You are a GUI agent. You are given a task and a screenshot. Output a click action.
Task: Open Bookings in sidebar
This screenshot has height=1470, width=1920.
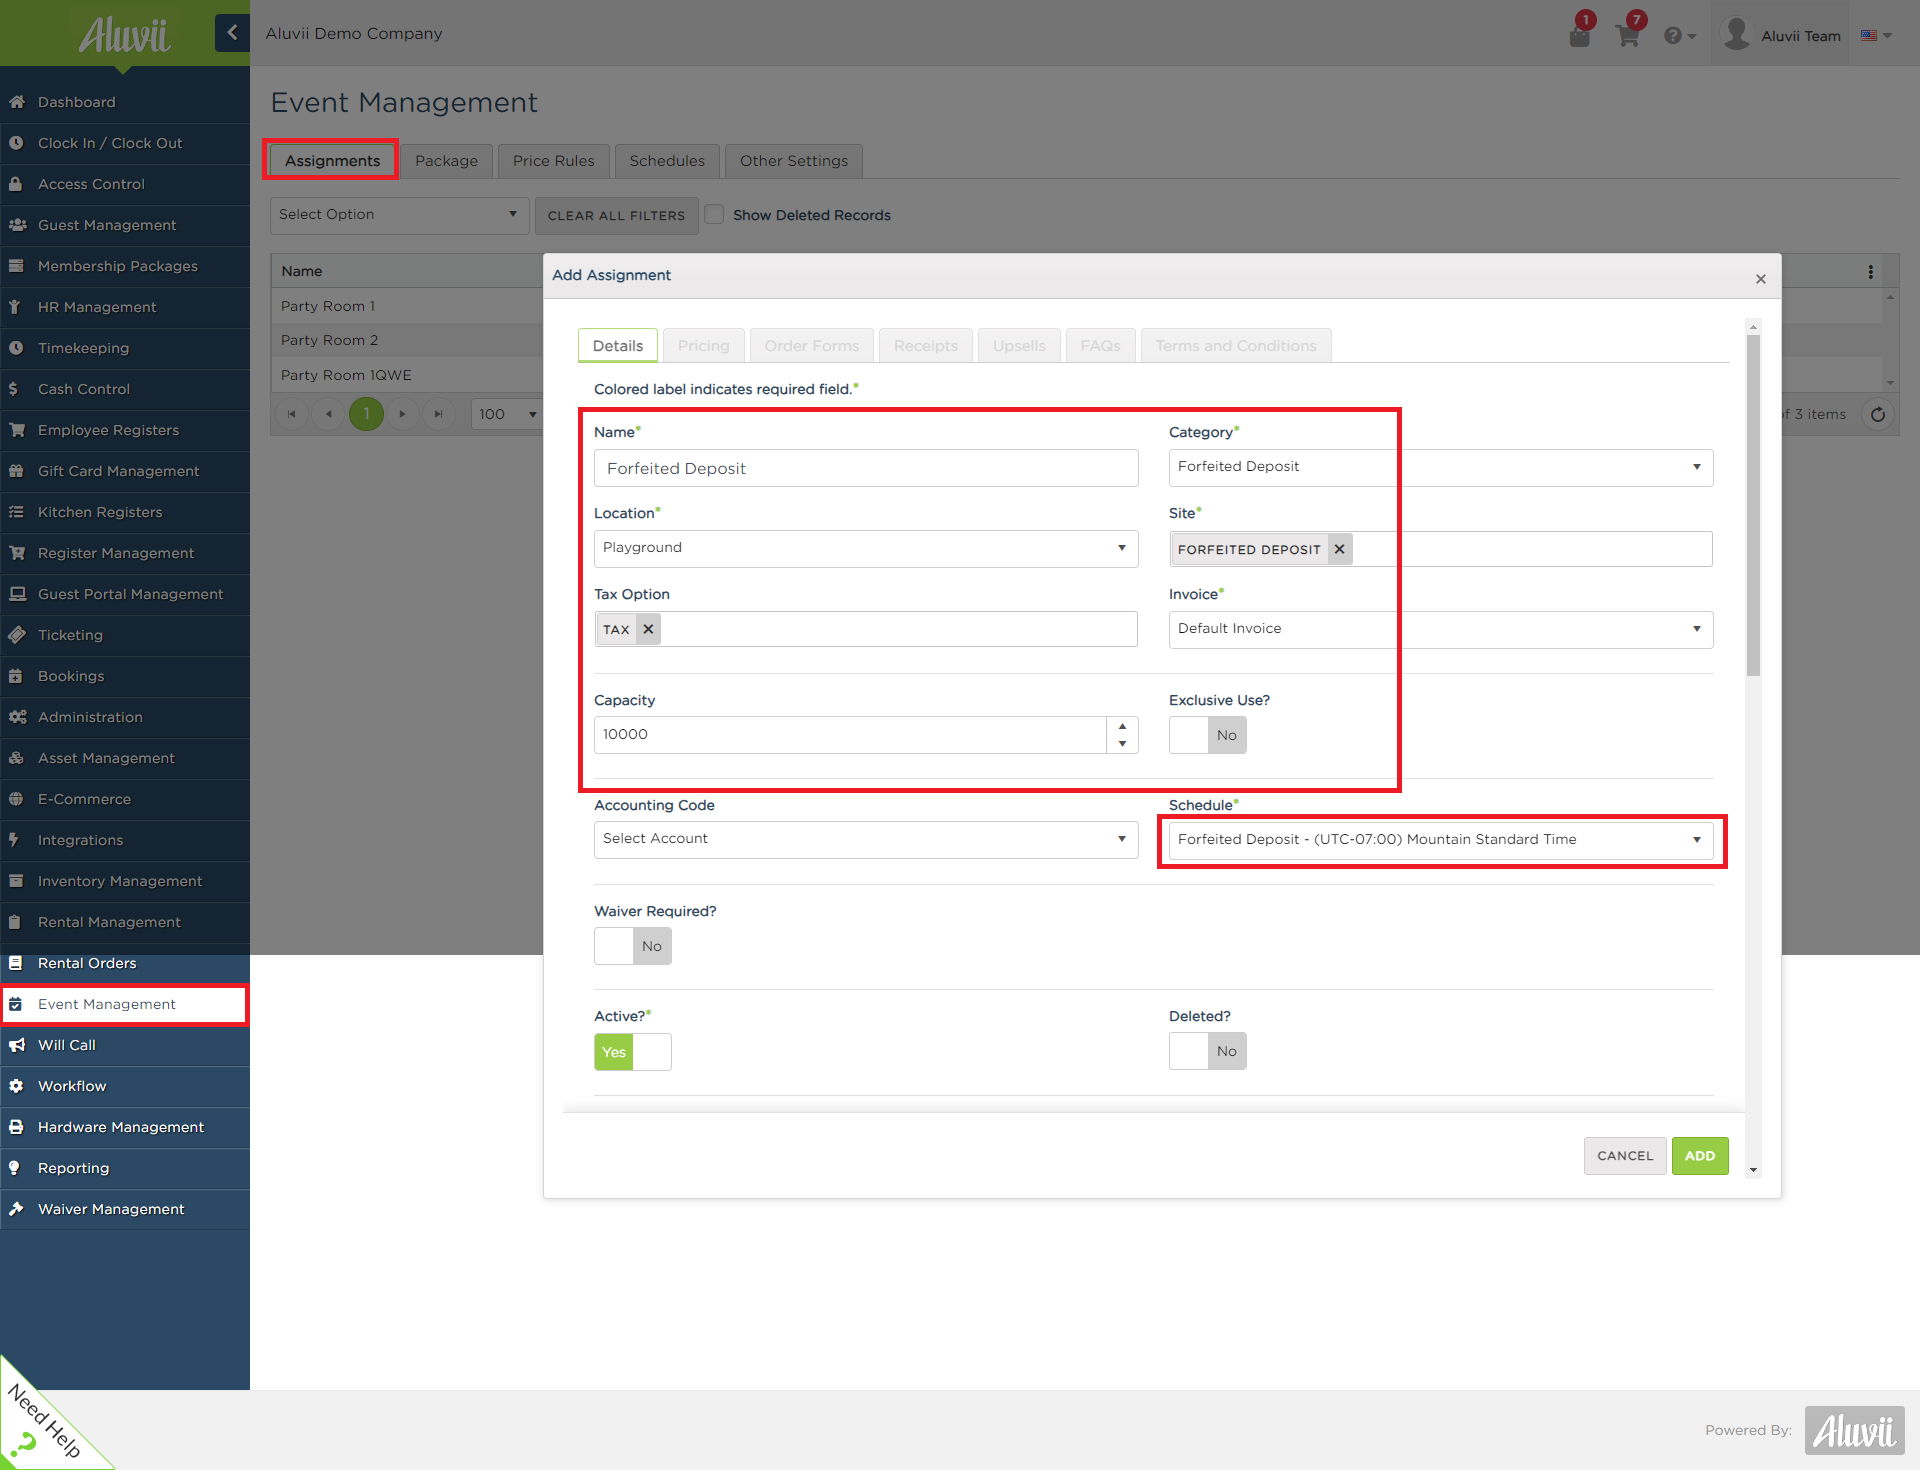point(125,676)
